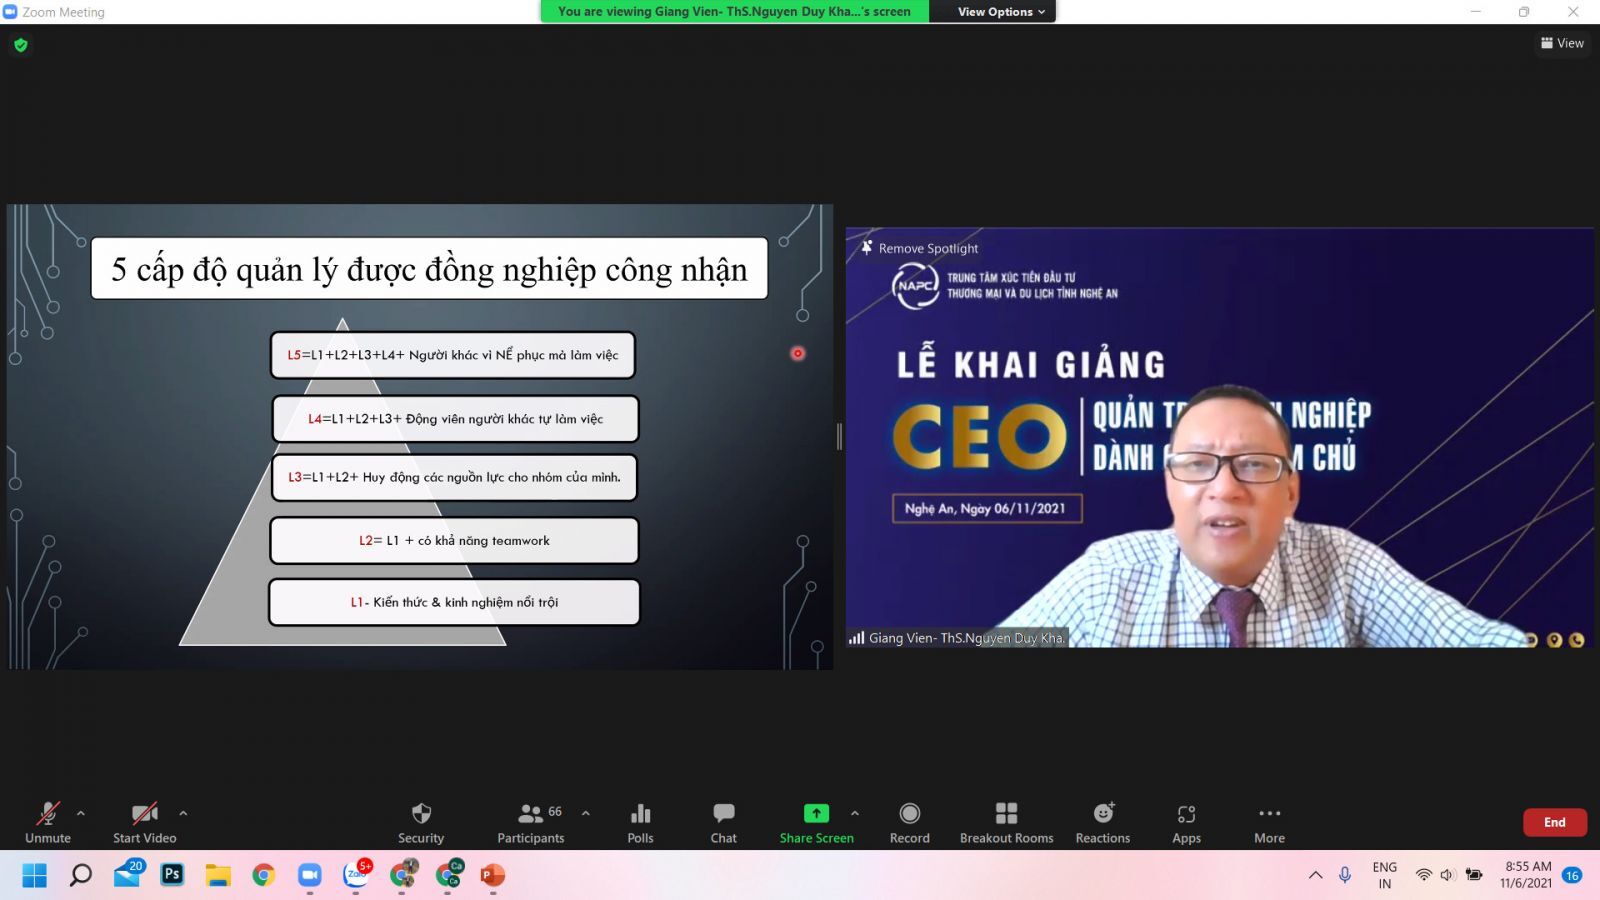Open the Reactions menu

tap(1102, 822)
